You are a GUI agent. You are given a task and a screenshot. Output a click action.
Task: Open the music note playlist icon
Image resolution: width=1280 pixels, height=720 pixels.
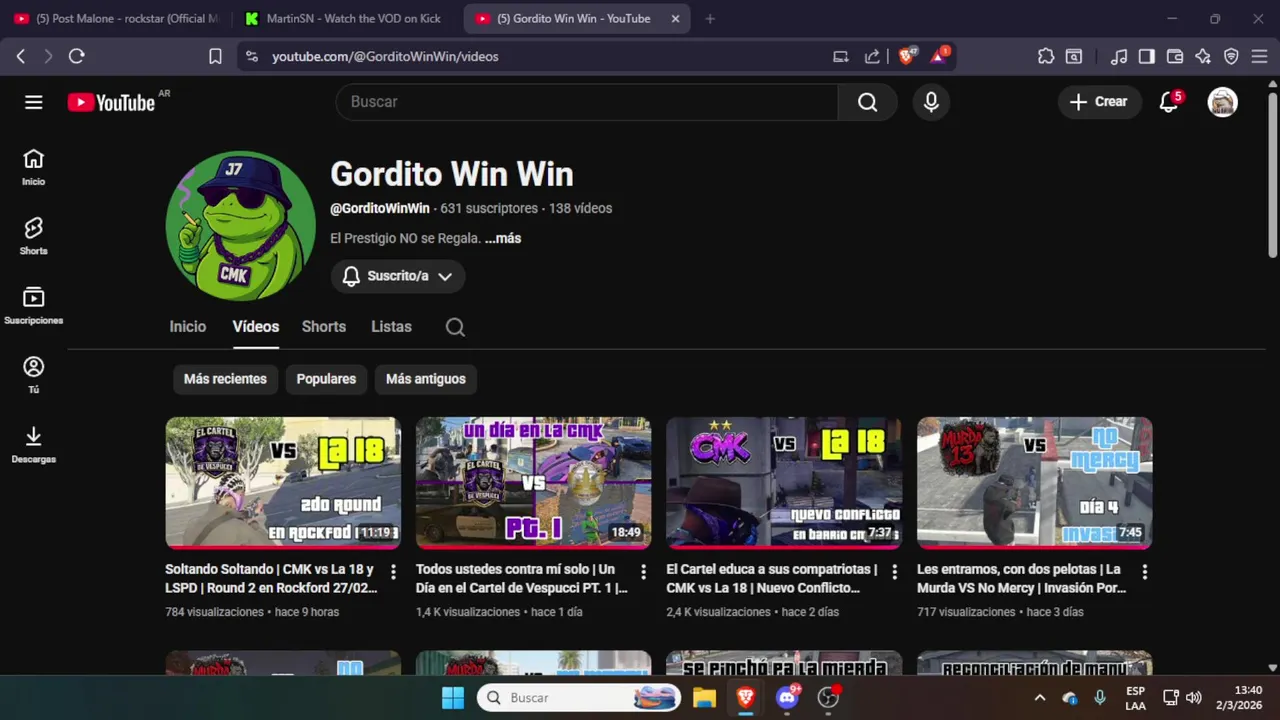click(x=1119, y=56)
